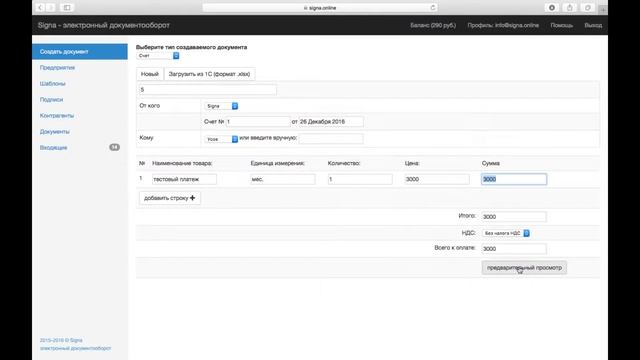Click предварительный просмотр button

click(x=524, y=268)
